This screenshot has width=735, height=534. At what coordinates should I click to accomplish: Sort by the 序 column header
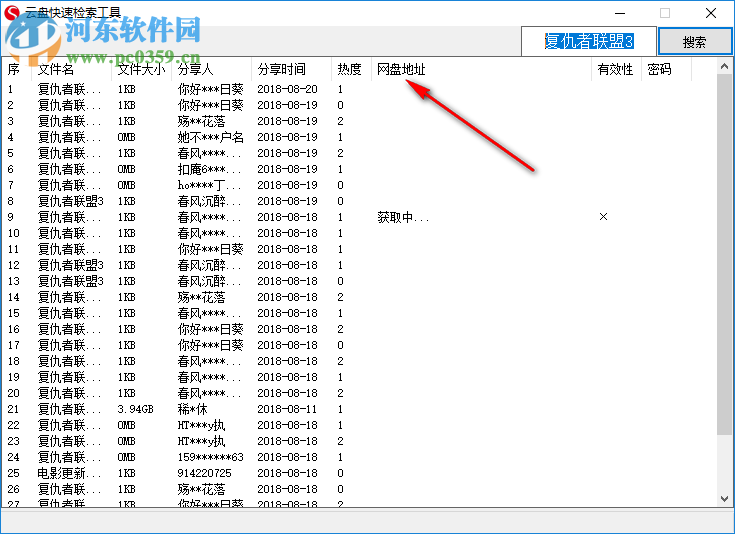click(x=17, y=69)
